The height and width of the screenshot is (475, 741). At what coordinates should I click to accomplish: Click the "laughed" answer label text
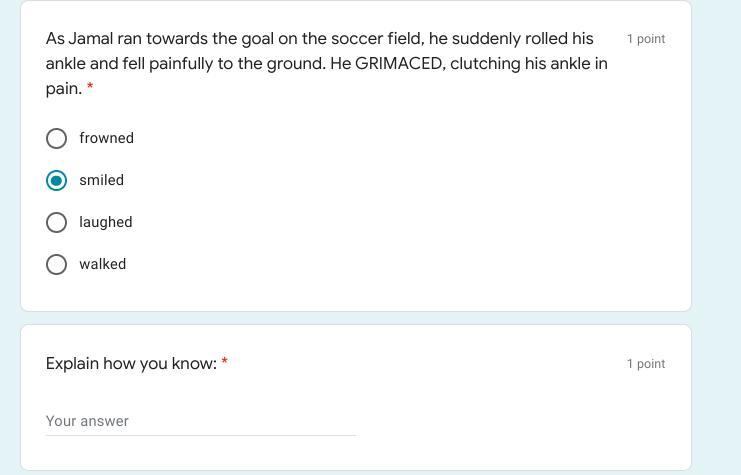[x=105, y=222]
